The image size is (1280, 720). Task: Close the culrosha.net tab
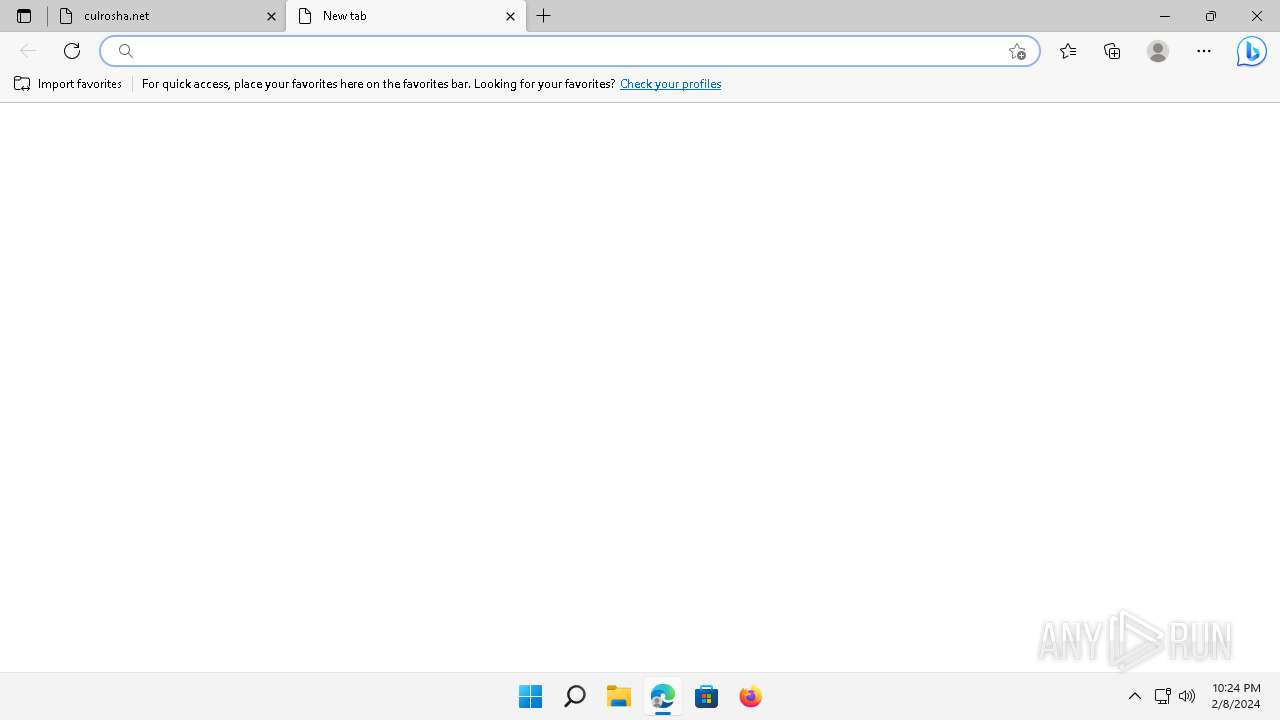coord(271,16)
